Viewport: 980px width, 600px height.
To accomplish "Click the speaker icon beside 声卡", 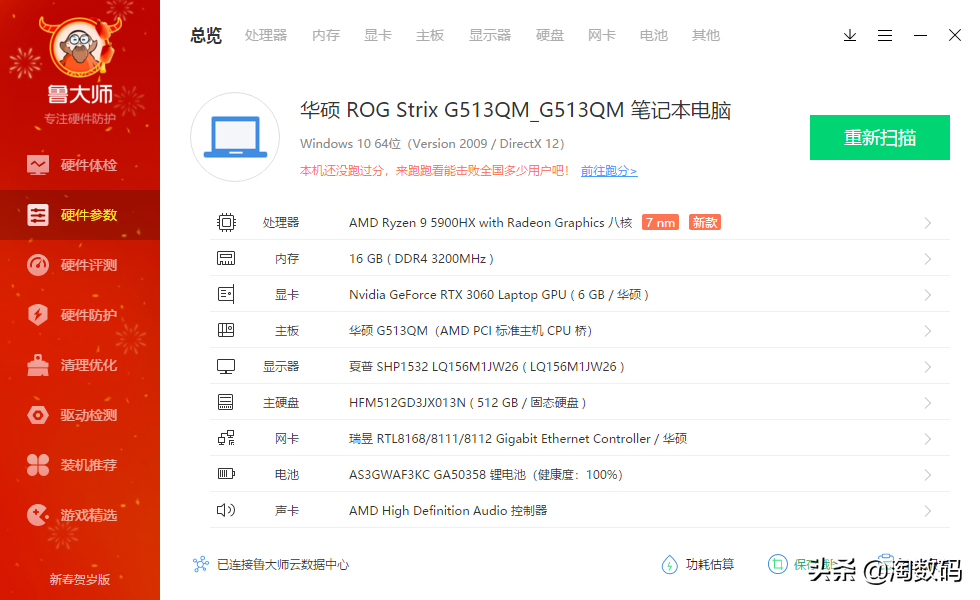I will (226, 510).
